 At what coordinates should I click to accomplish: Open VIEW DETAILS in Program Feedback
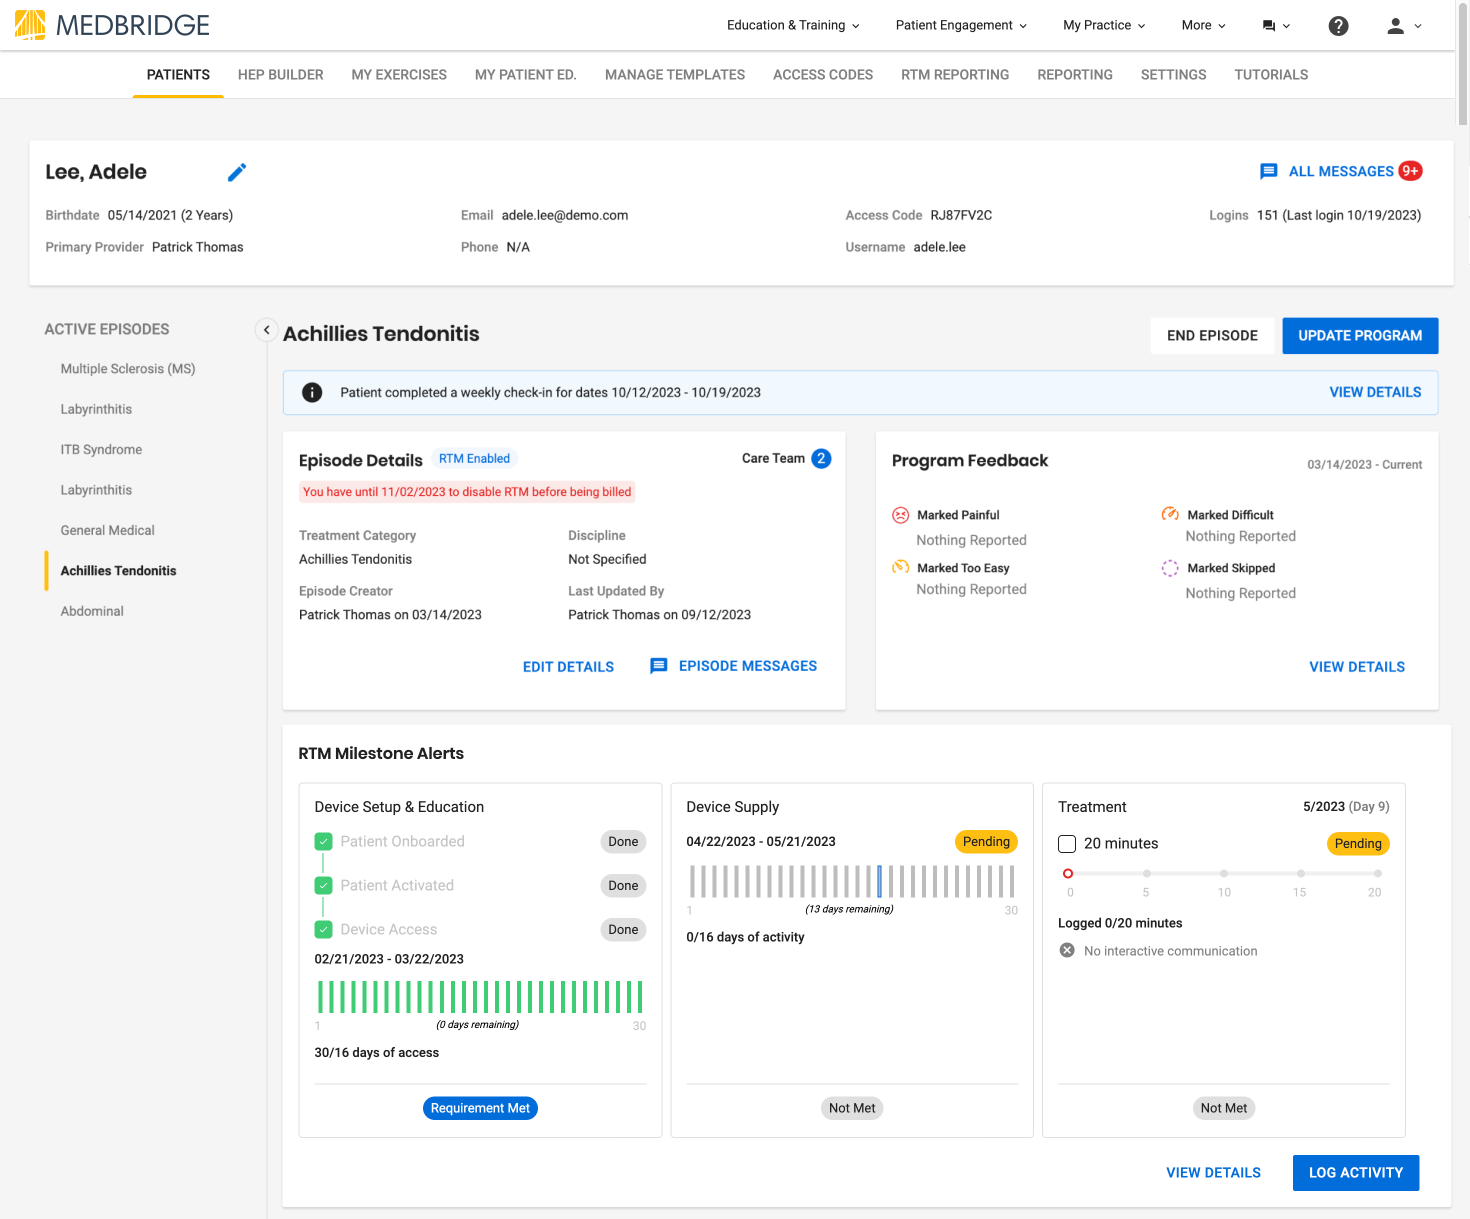[x=1357, y=667]
